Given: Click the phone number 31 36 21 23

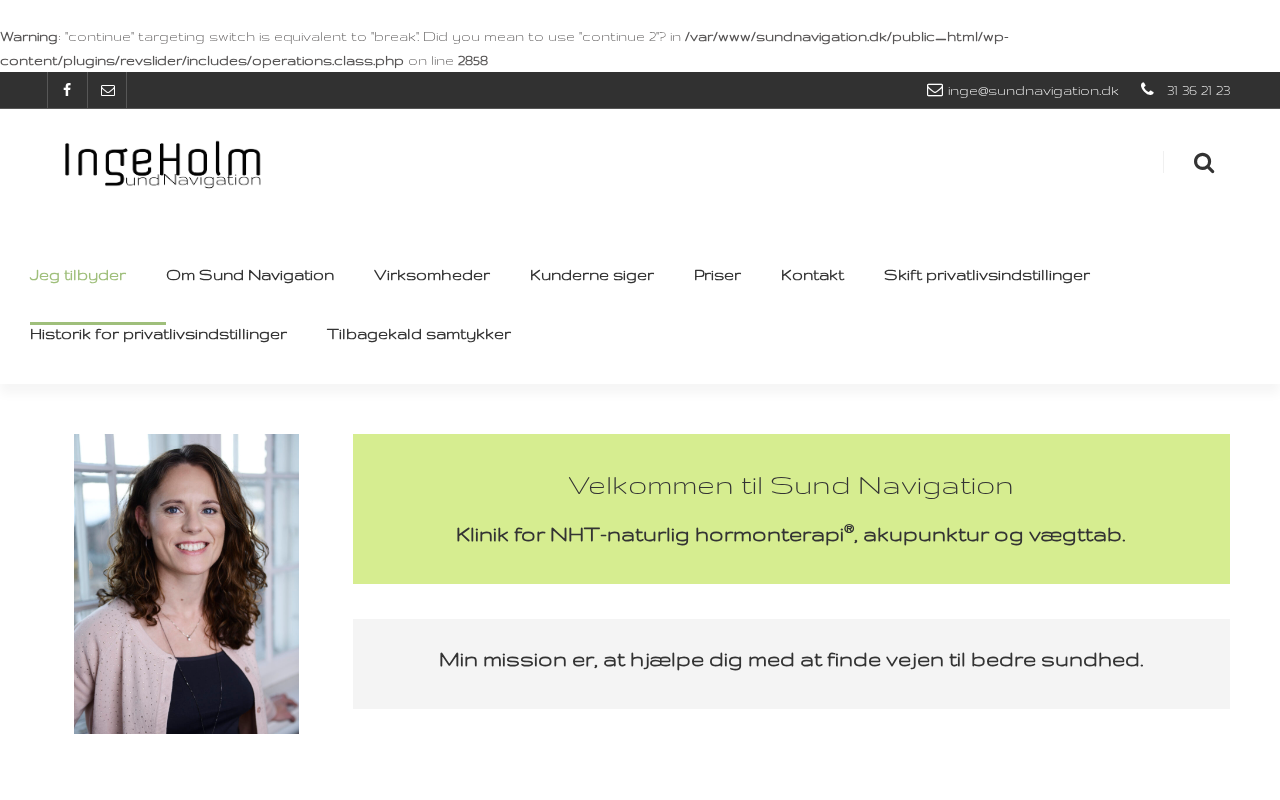Looking at the screenshot, I should tap(1198, 91).
